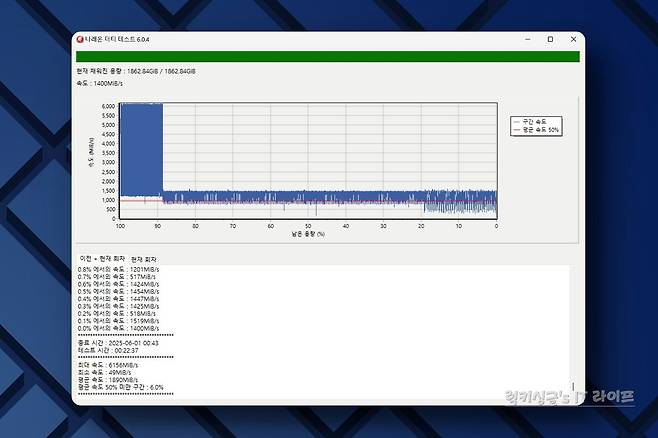658x438 pixels.
Task: Maximize the 나래온 더티 테스트 window
Action: click(x=550, y=39)
